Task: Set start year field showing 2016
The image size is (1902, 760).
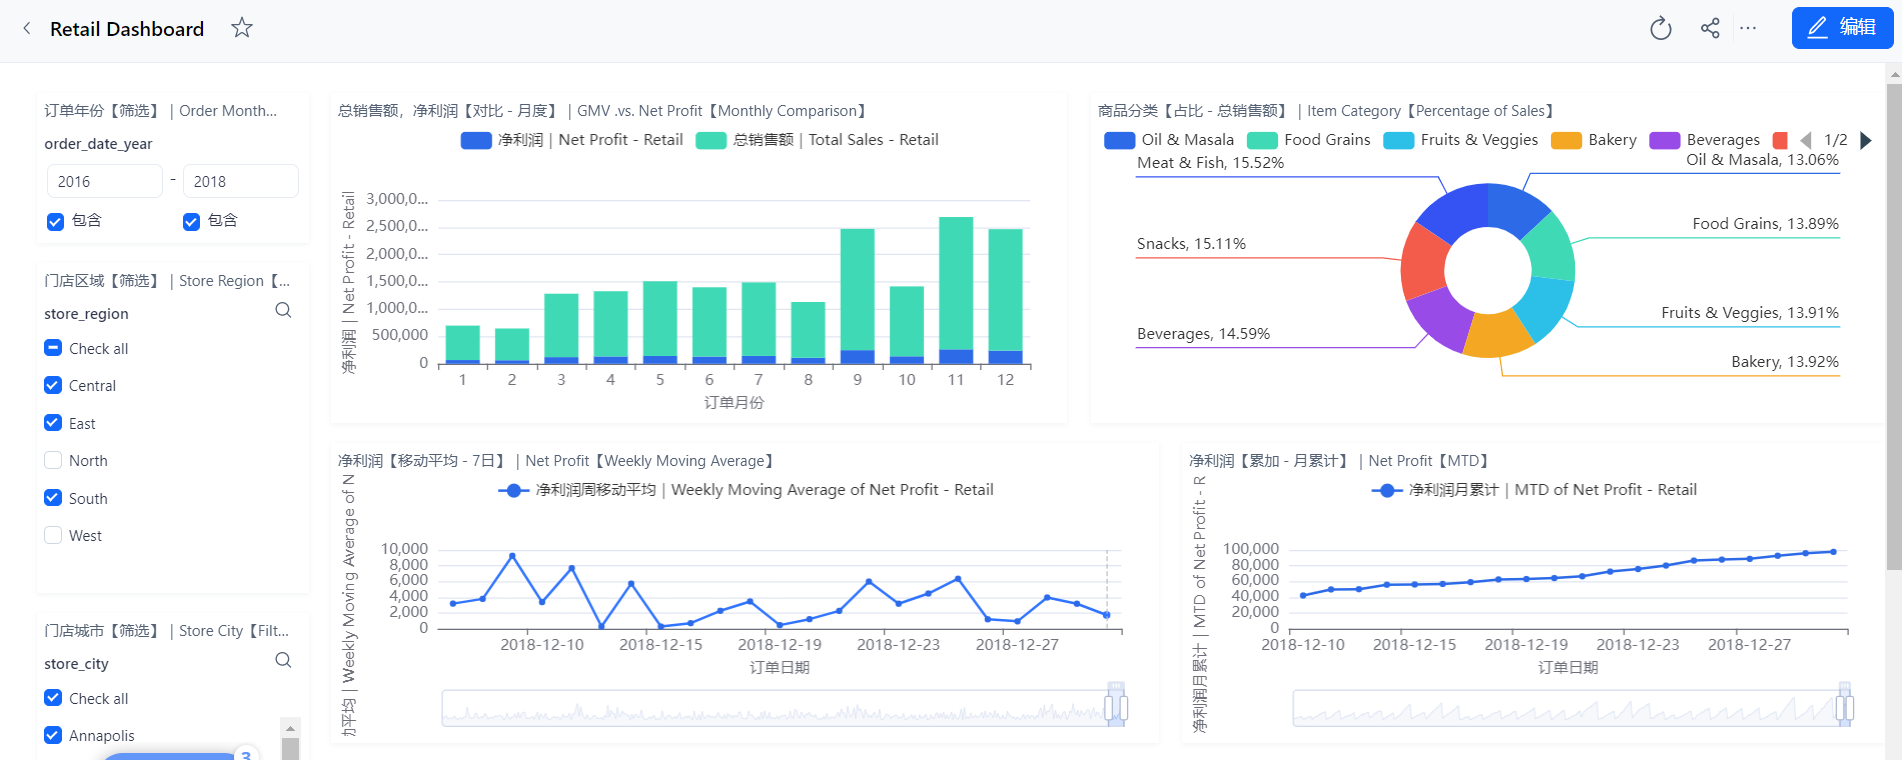Action: click(x=104, y=181)
